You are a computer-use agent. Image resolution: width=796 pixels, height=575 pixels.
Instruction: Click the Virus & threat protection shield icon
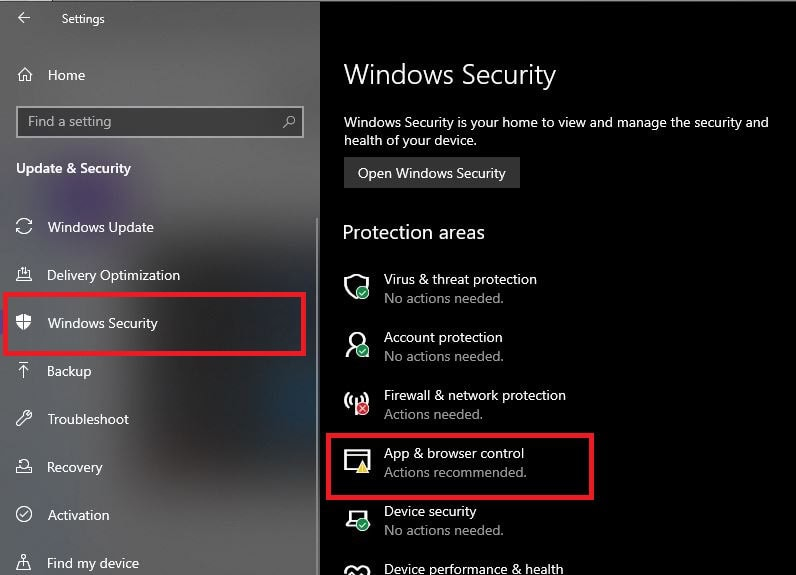click(x=357, y=288)
